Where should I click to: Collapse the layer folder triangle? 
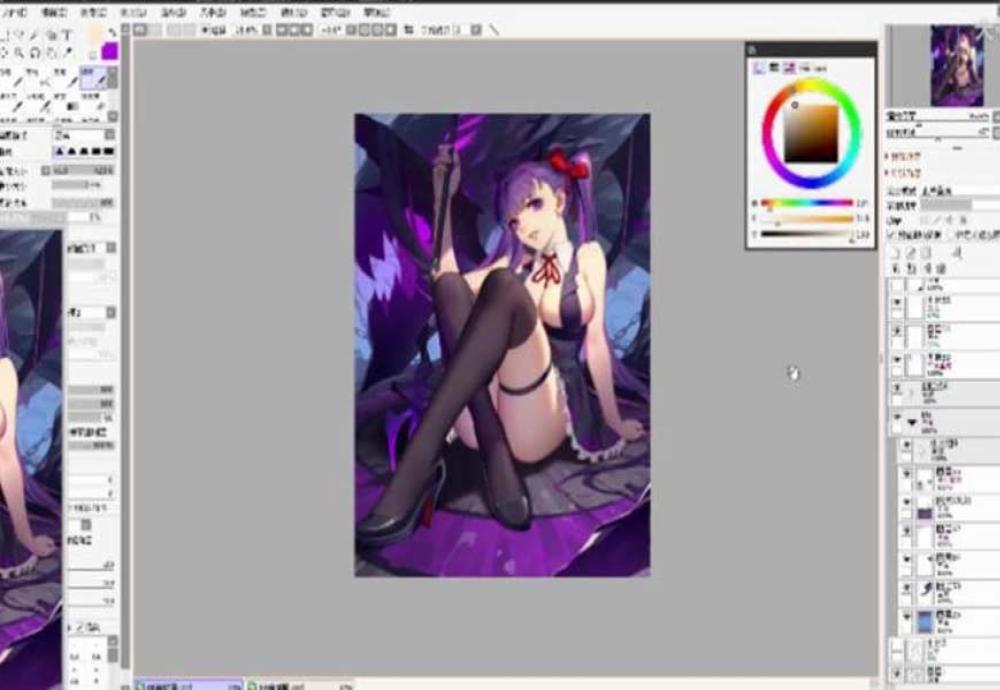(912, 422)
